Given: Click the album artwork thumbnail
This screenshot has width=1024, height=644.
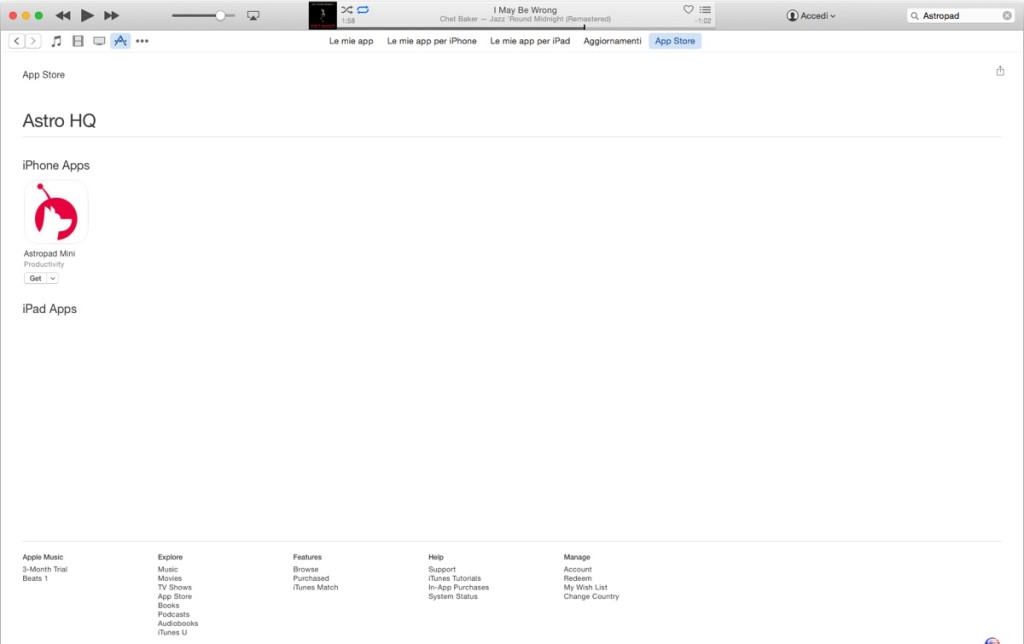Looking at the screenshot, I should point(323,15).
